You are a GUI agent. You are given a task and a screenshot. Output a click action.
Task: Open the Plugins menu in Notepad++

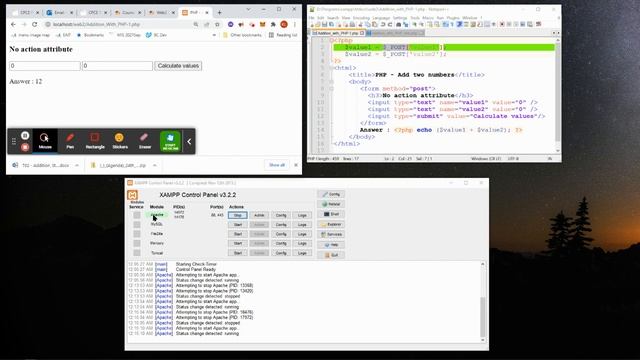(453, 18)
